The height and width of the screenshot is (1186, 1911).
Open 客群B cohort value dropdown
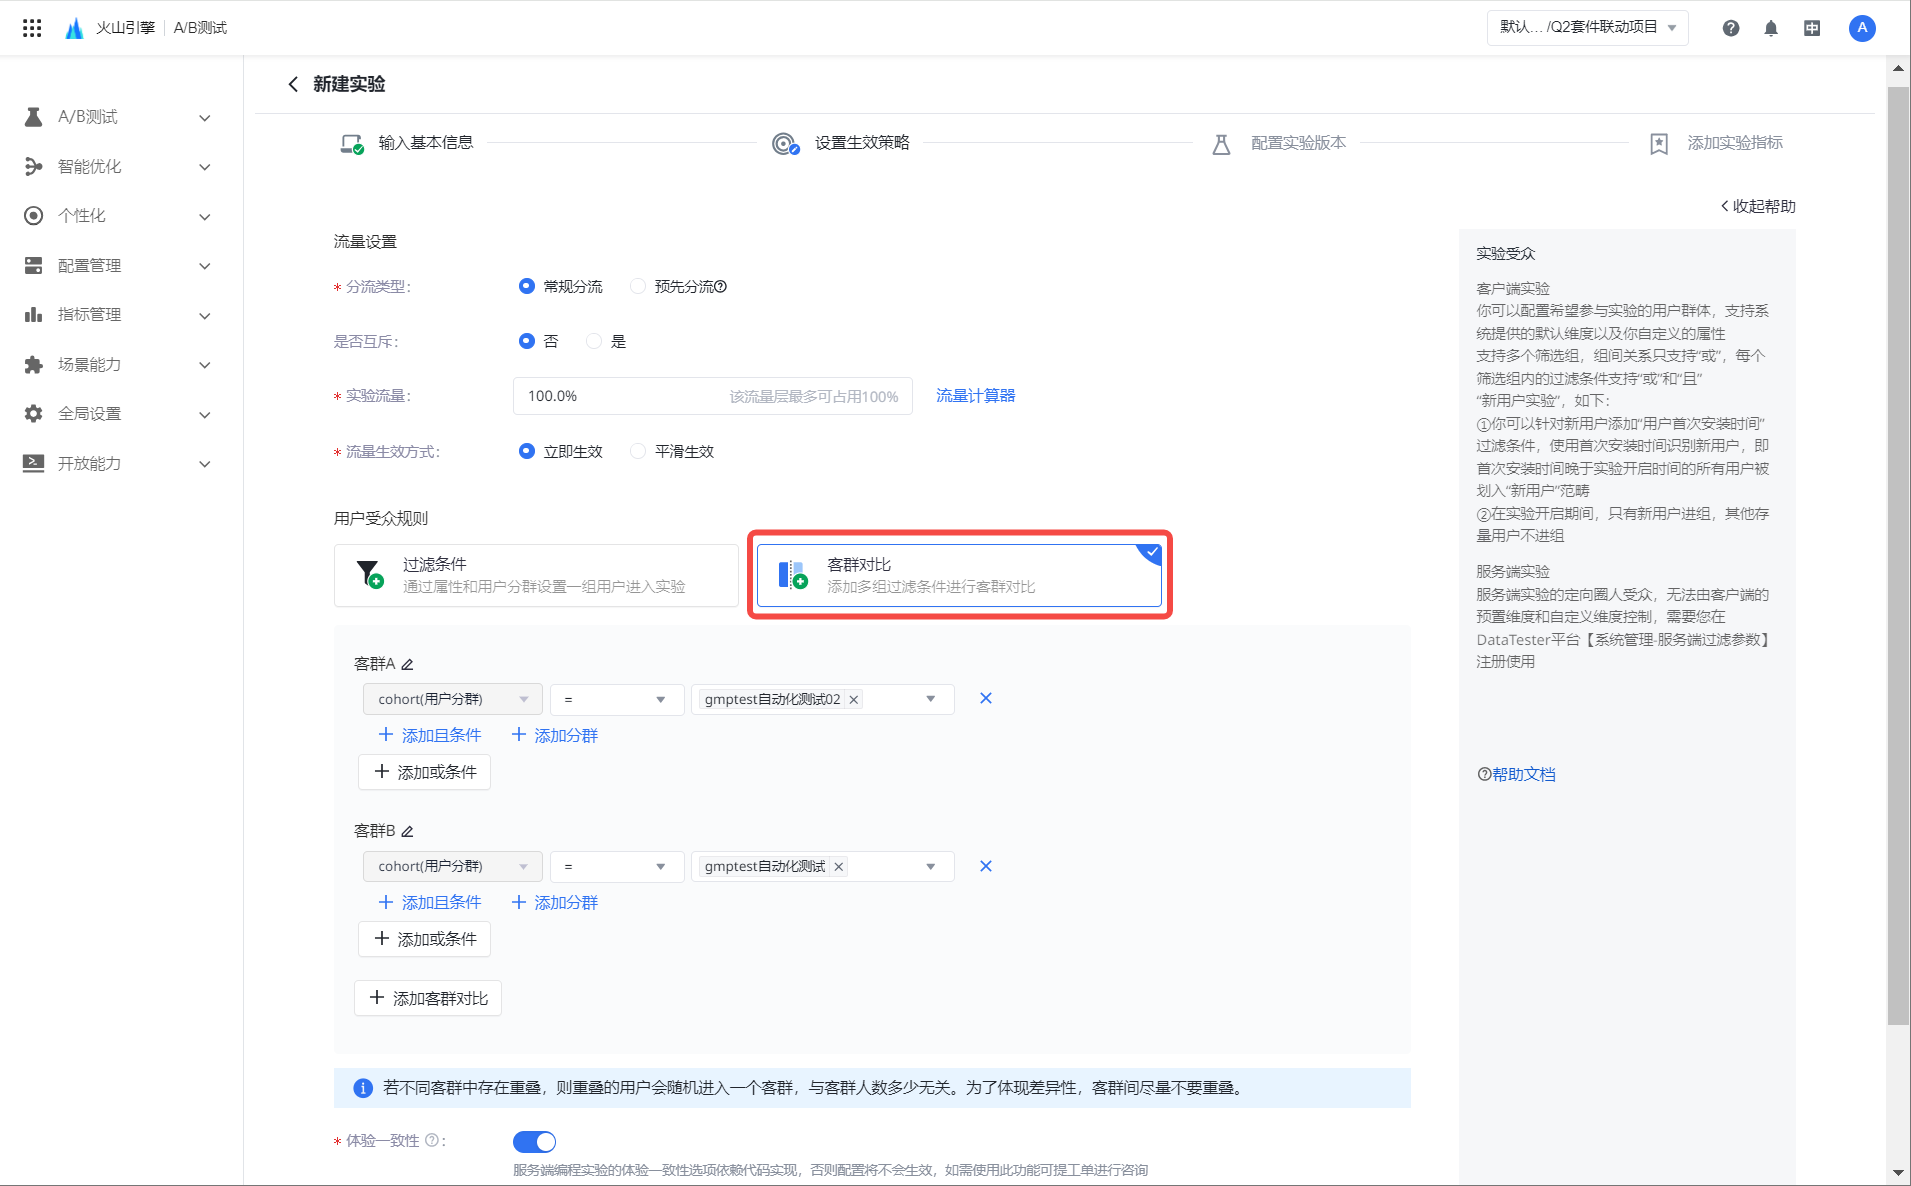(x=822, y=866)
